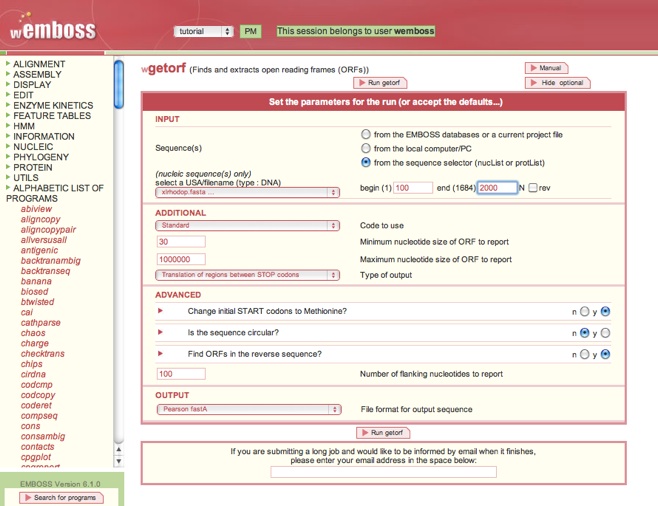Image resolution: width=658 pixels, height=506 pixels.
Task: Open the codcmp program link
Action: point(37,384)
